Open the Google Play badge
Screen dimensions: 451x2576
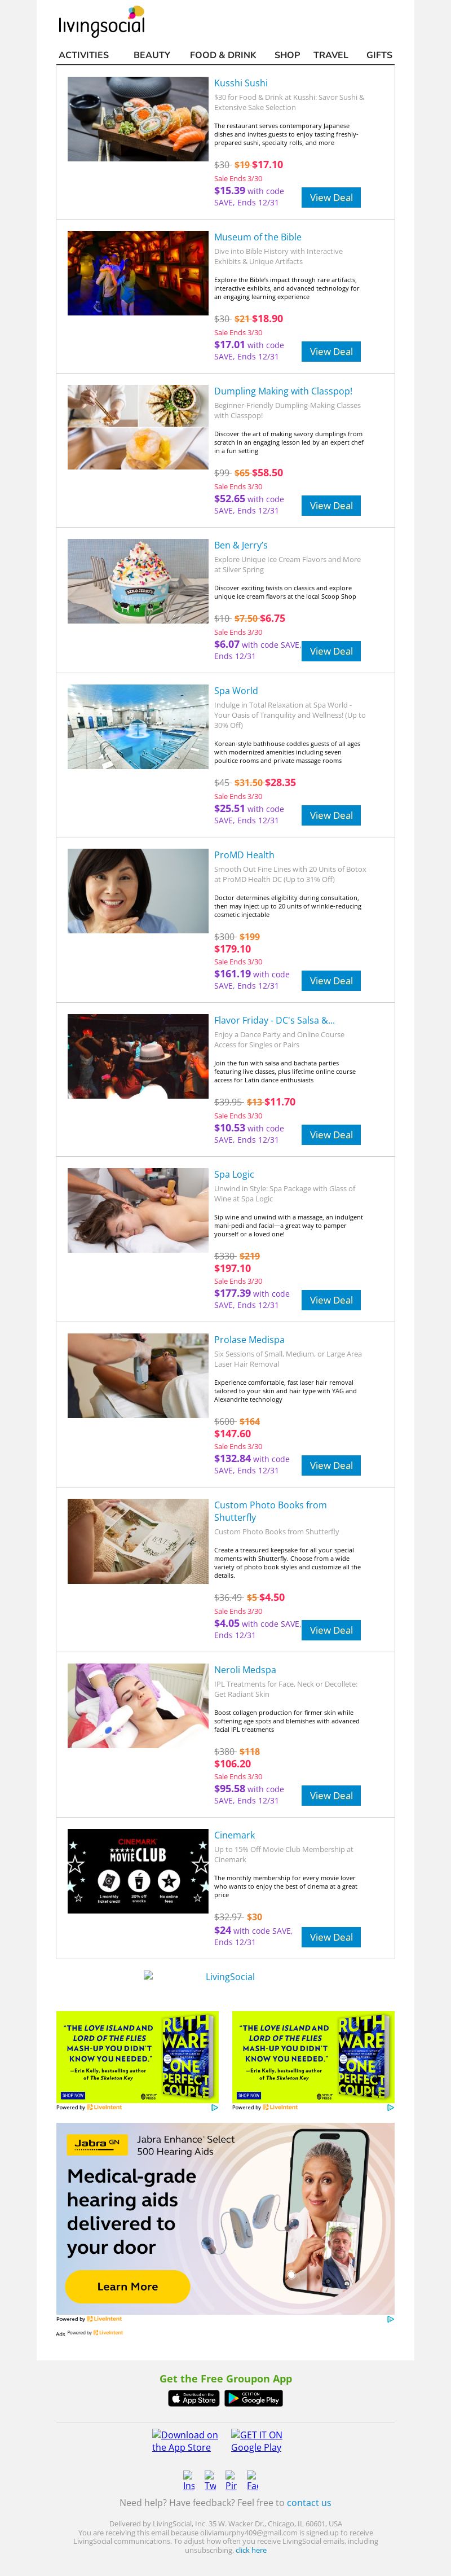pyautogui.click(x=253, y=2398)
